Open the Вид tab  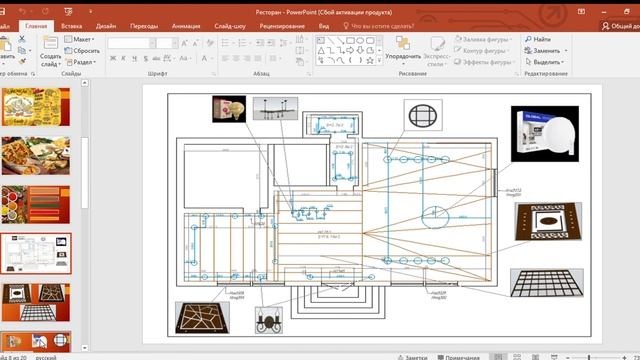point(324,26)
